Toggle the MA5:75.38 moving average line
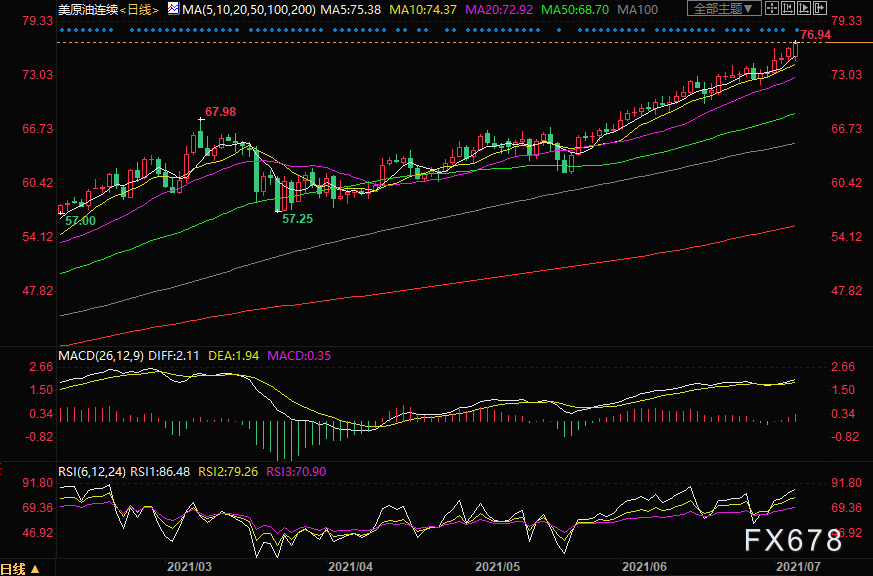Viewport: 873px width, 576px height. click(x=350, y=9)
